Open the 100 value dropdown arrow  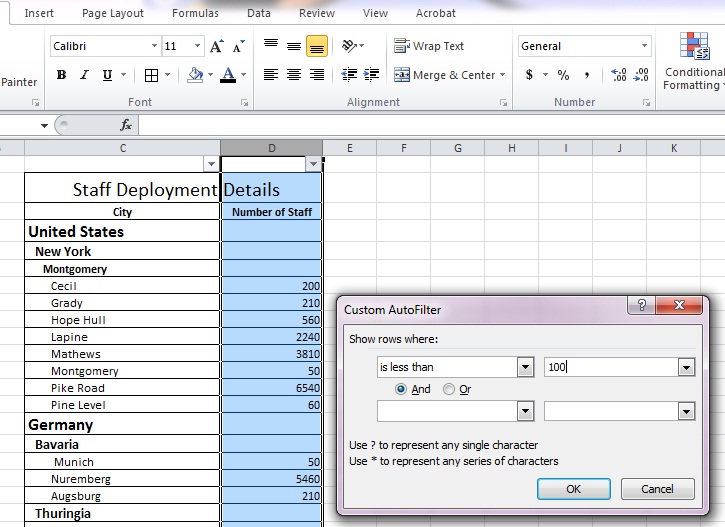[686, 368]
